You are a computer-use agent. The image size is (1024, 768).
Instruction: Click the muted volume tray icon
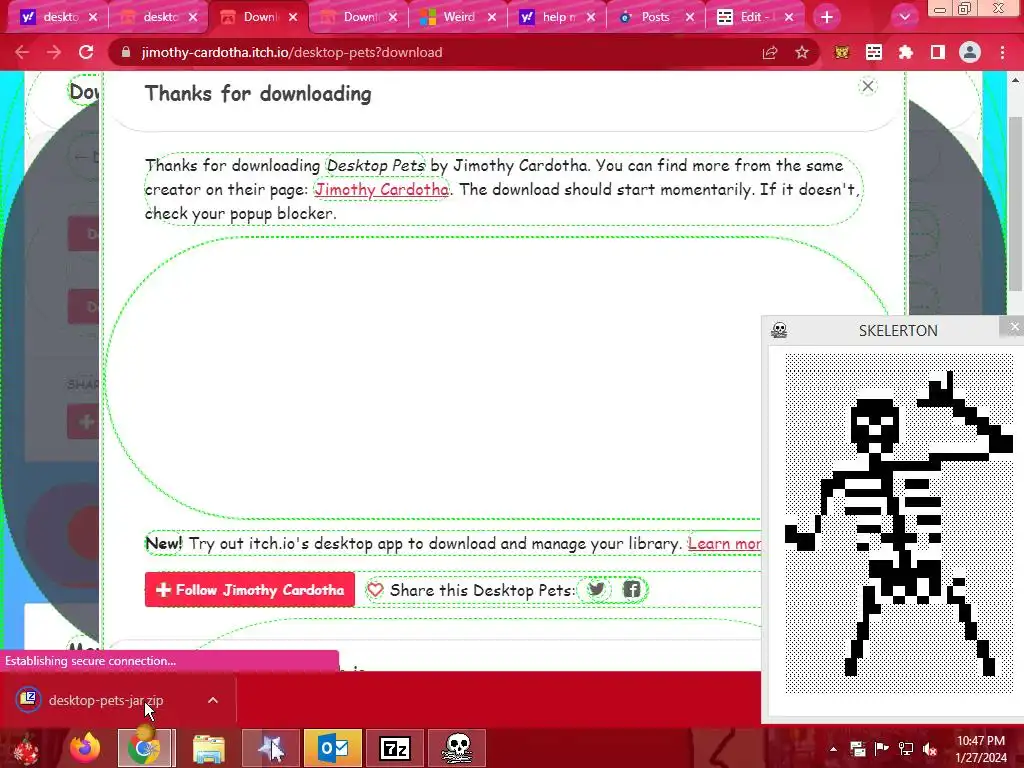(930, 749)
